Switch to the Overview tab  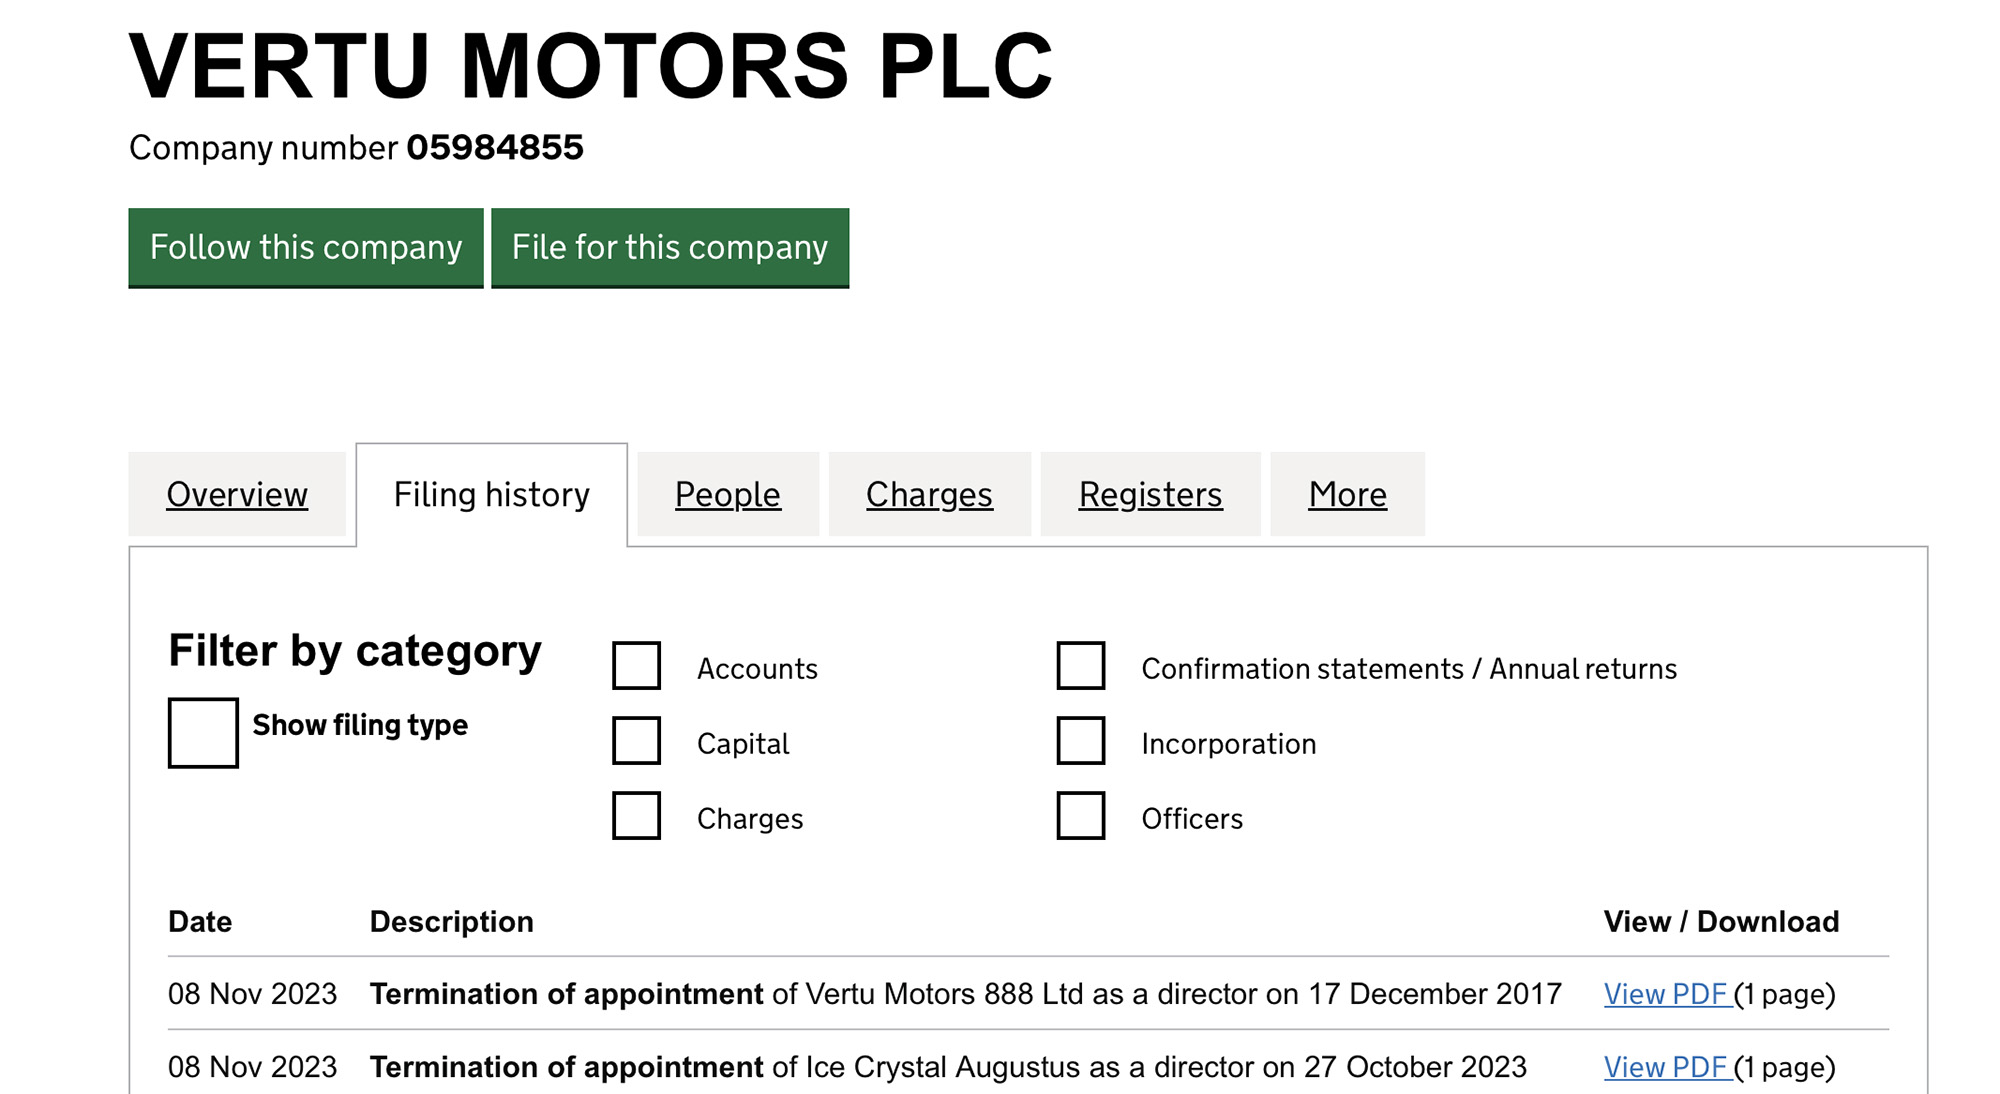click(x=238, y=494)
